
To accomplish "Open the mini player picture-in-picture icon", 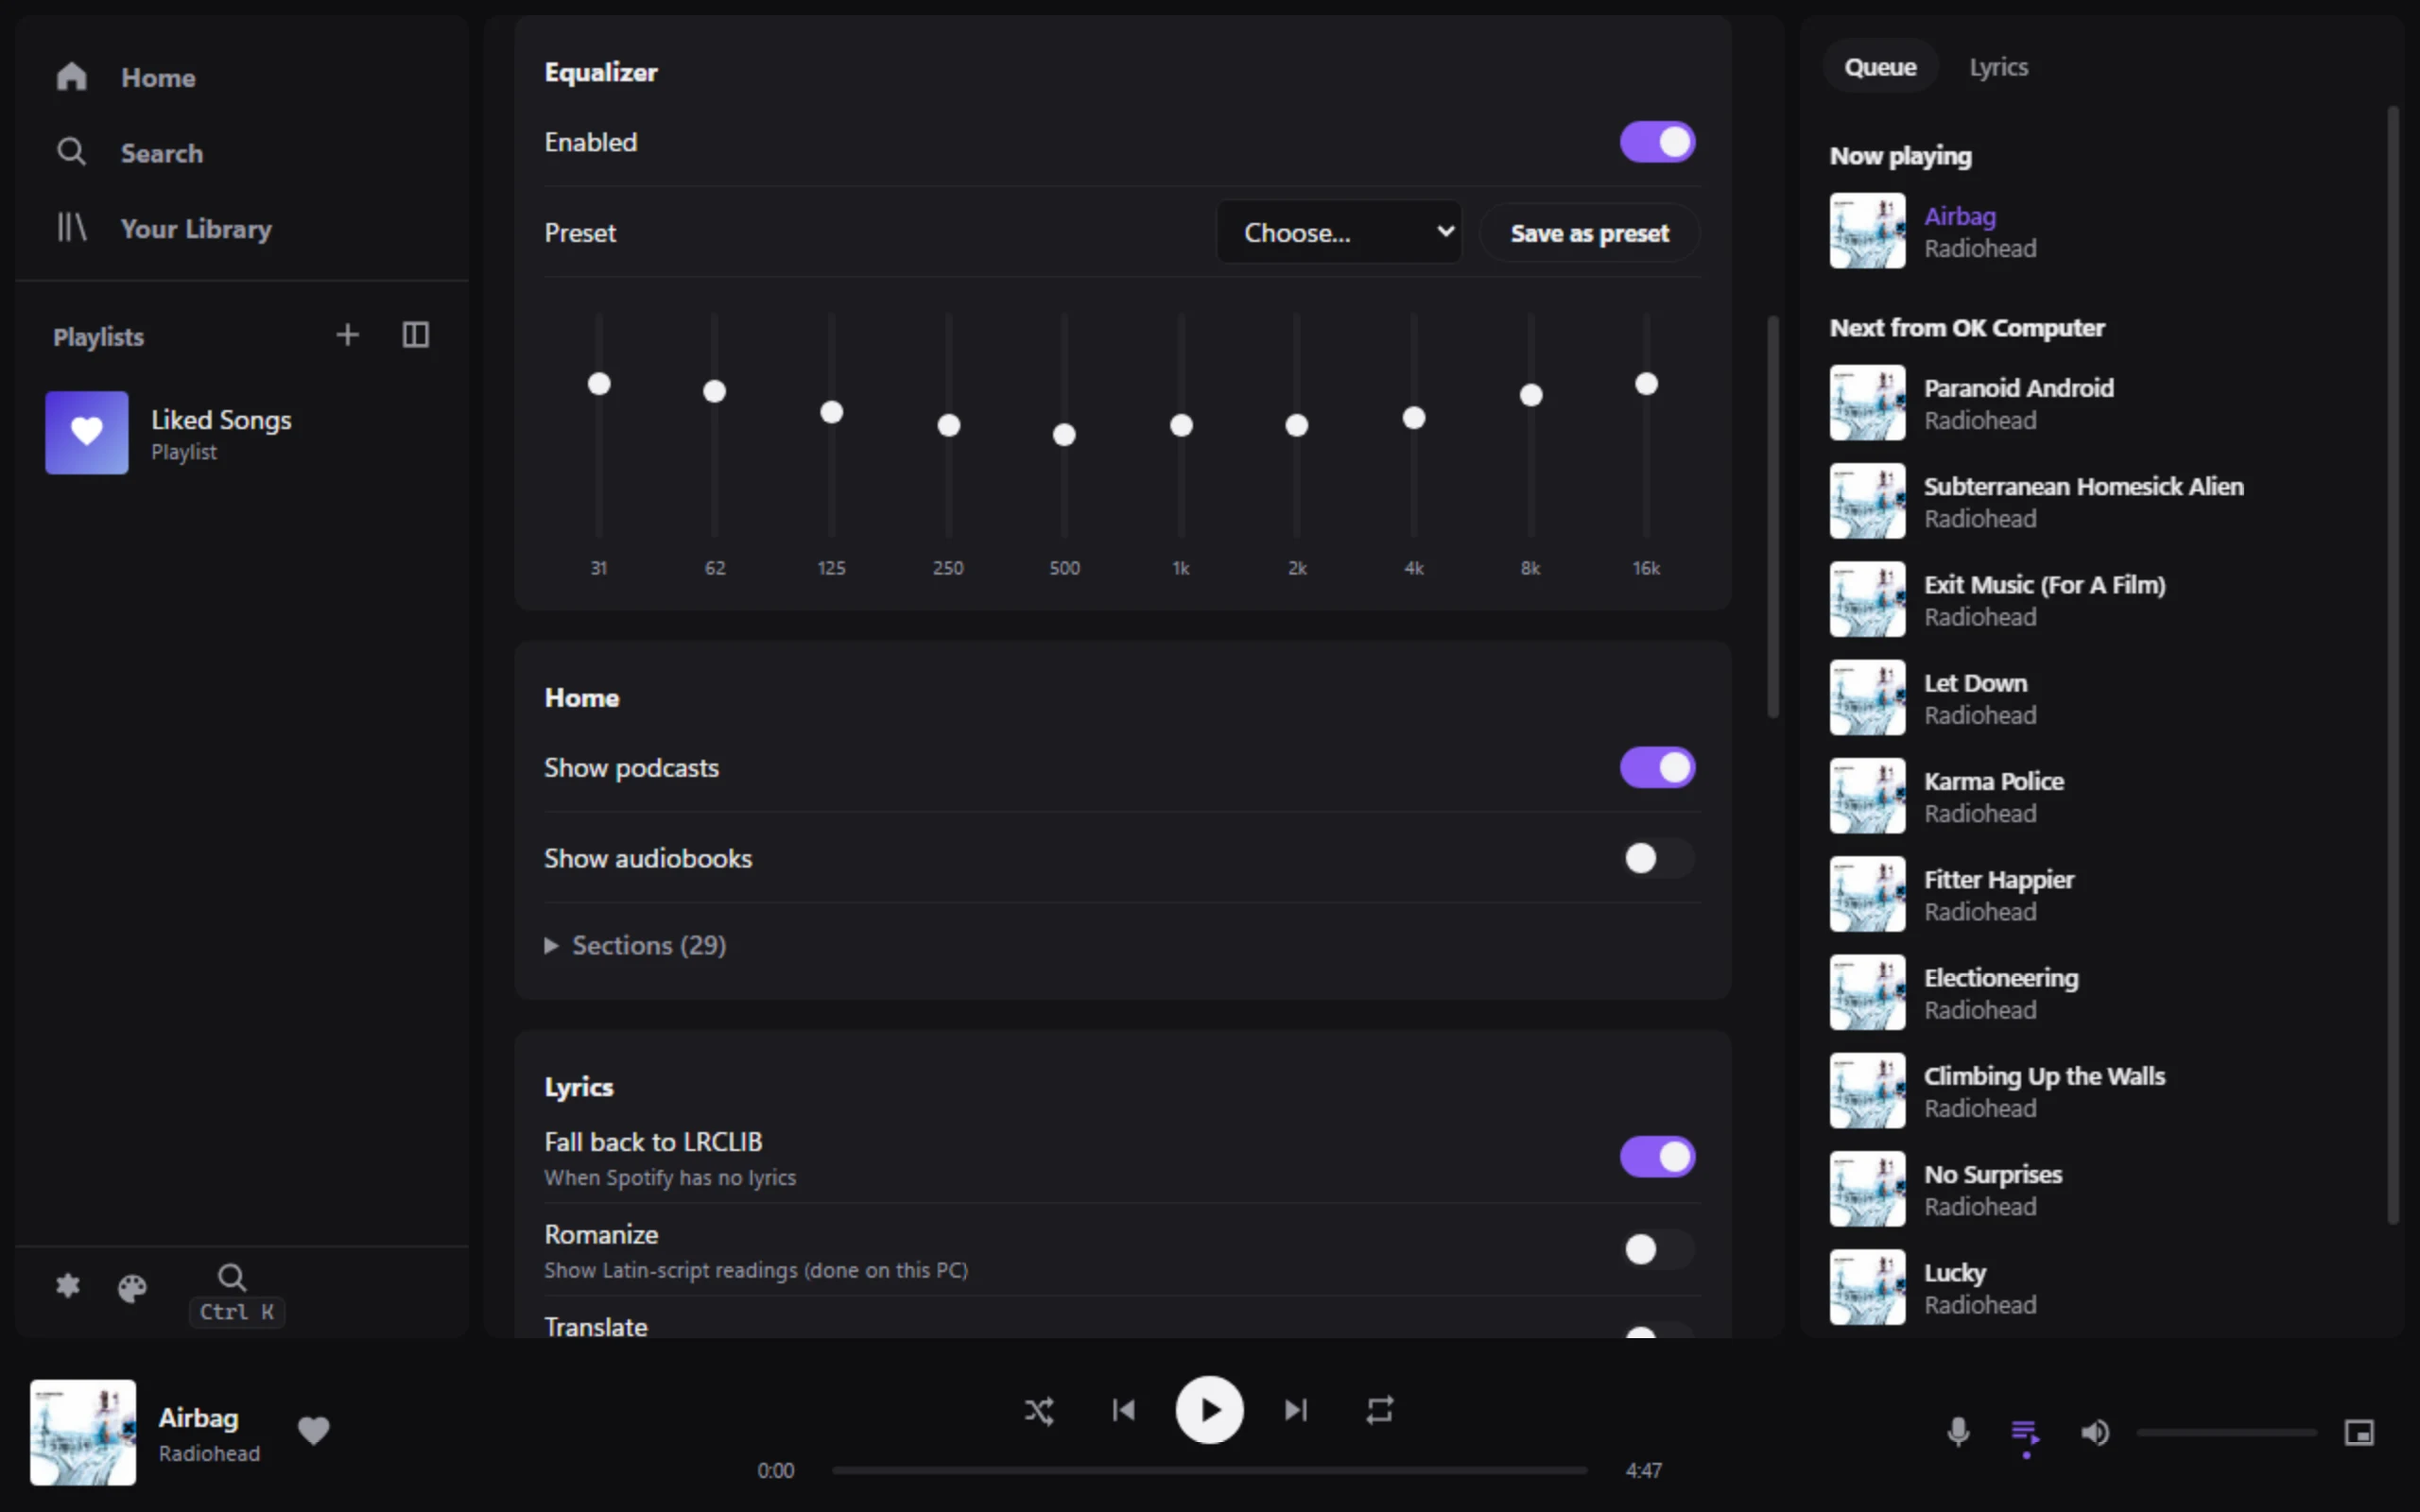I will coord(2359,1433).
